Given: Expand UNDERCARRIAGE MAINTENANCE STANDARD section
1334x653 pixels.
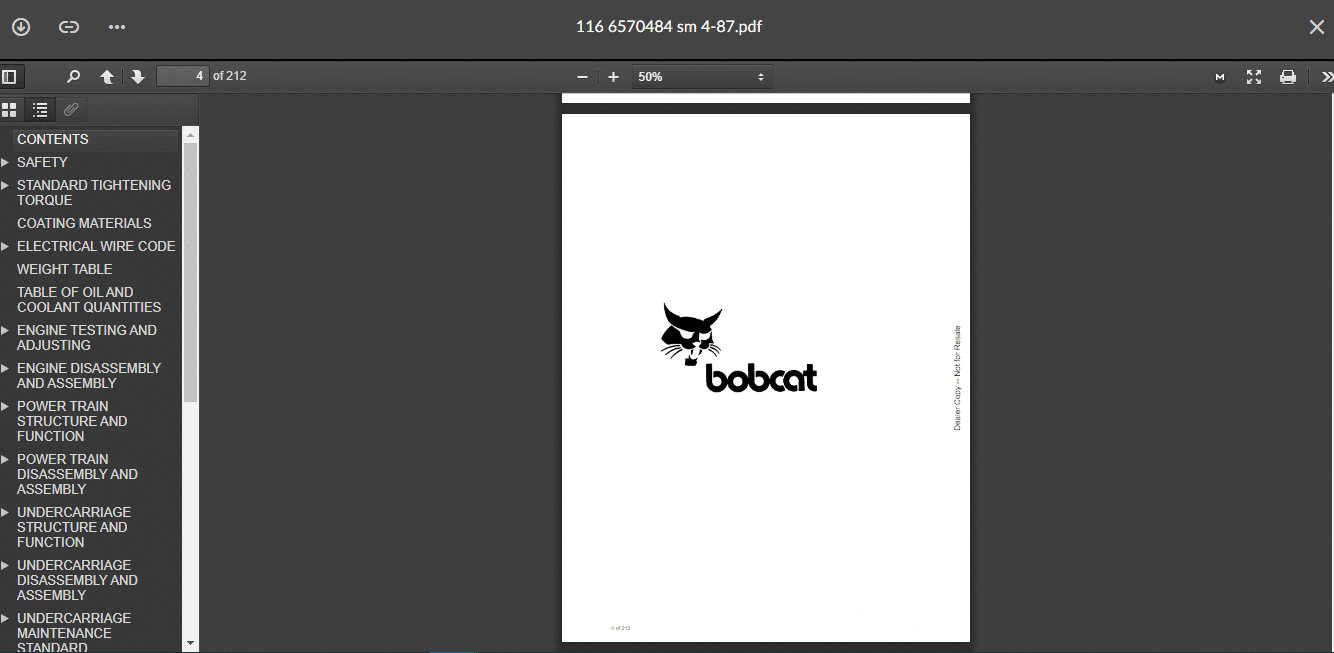Looking at the screenshot, I should tap(5, 618).
